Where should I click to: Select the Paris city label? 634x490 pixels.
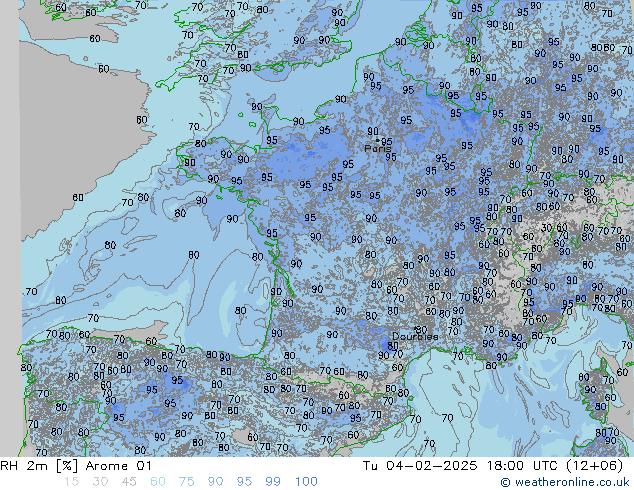(376, 149)
